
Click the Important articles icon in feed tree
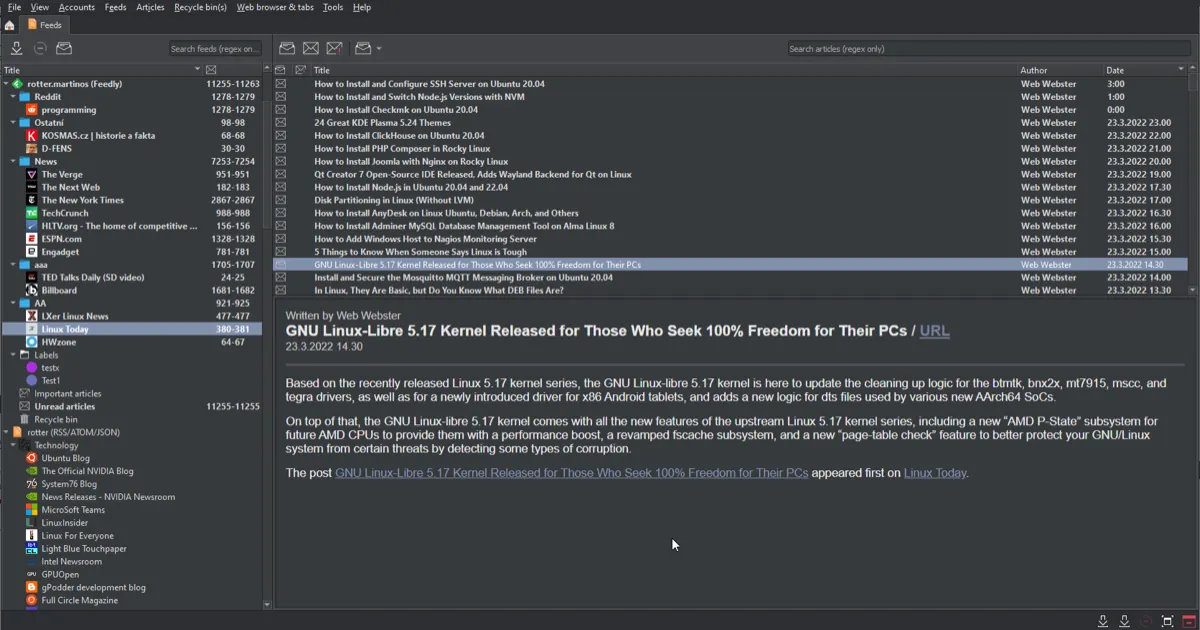tap(25, 393)
